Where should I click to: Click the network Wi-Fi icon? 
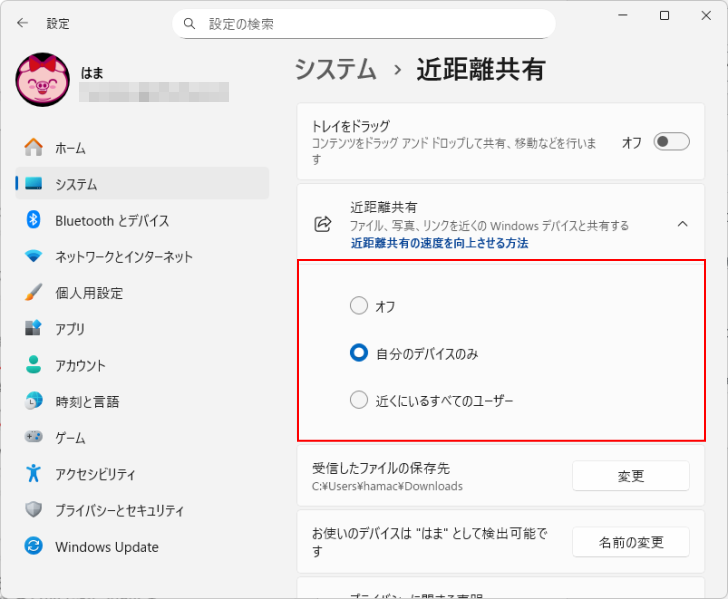33,256
